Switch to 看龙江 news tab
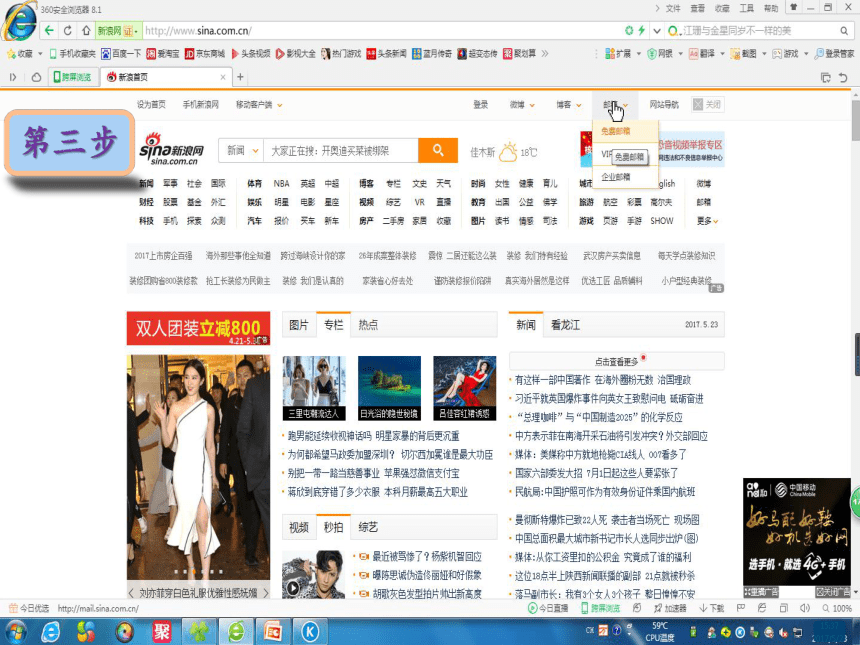This screenshot has height=645, width=860. (x=565, y=325)
